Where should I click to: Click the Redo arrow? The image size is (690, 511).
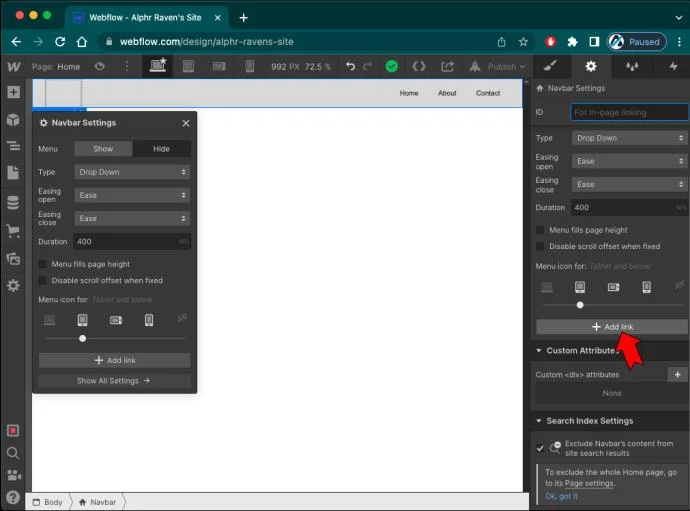point(367,66)
